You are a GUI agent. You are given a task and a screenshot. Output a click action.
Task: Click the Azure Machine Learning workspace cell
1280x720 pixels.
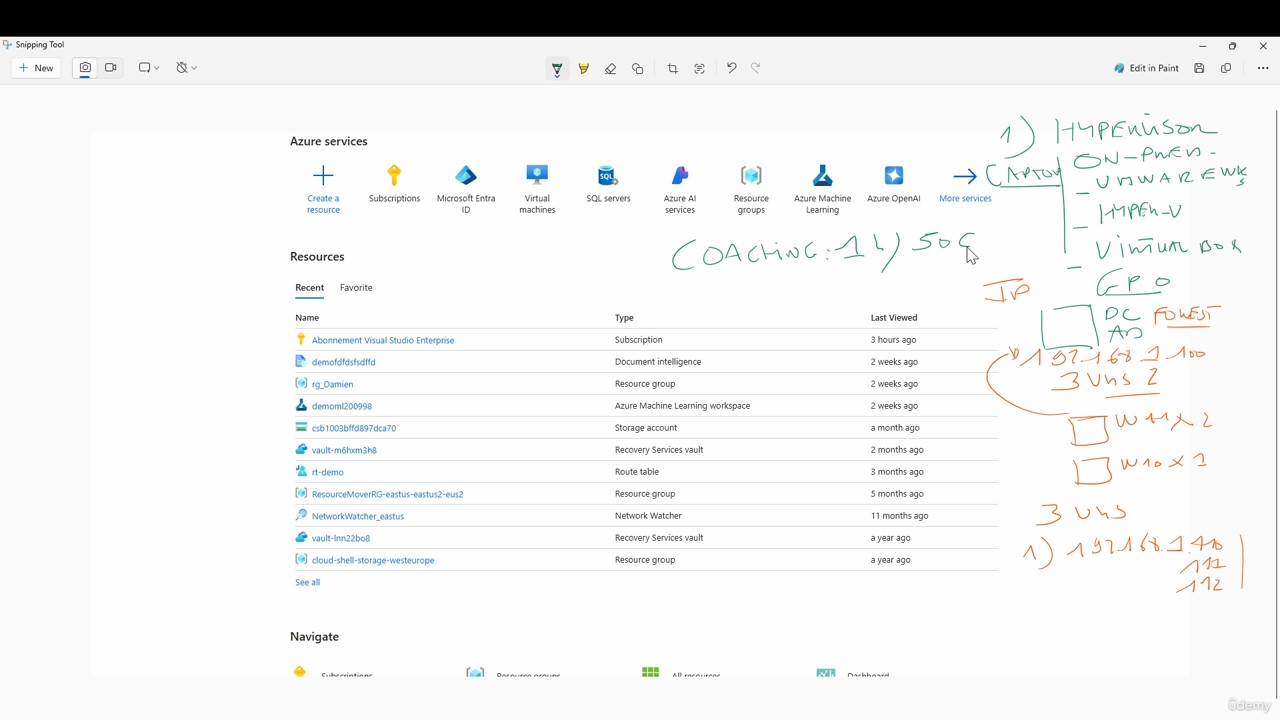click(682, 406)
